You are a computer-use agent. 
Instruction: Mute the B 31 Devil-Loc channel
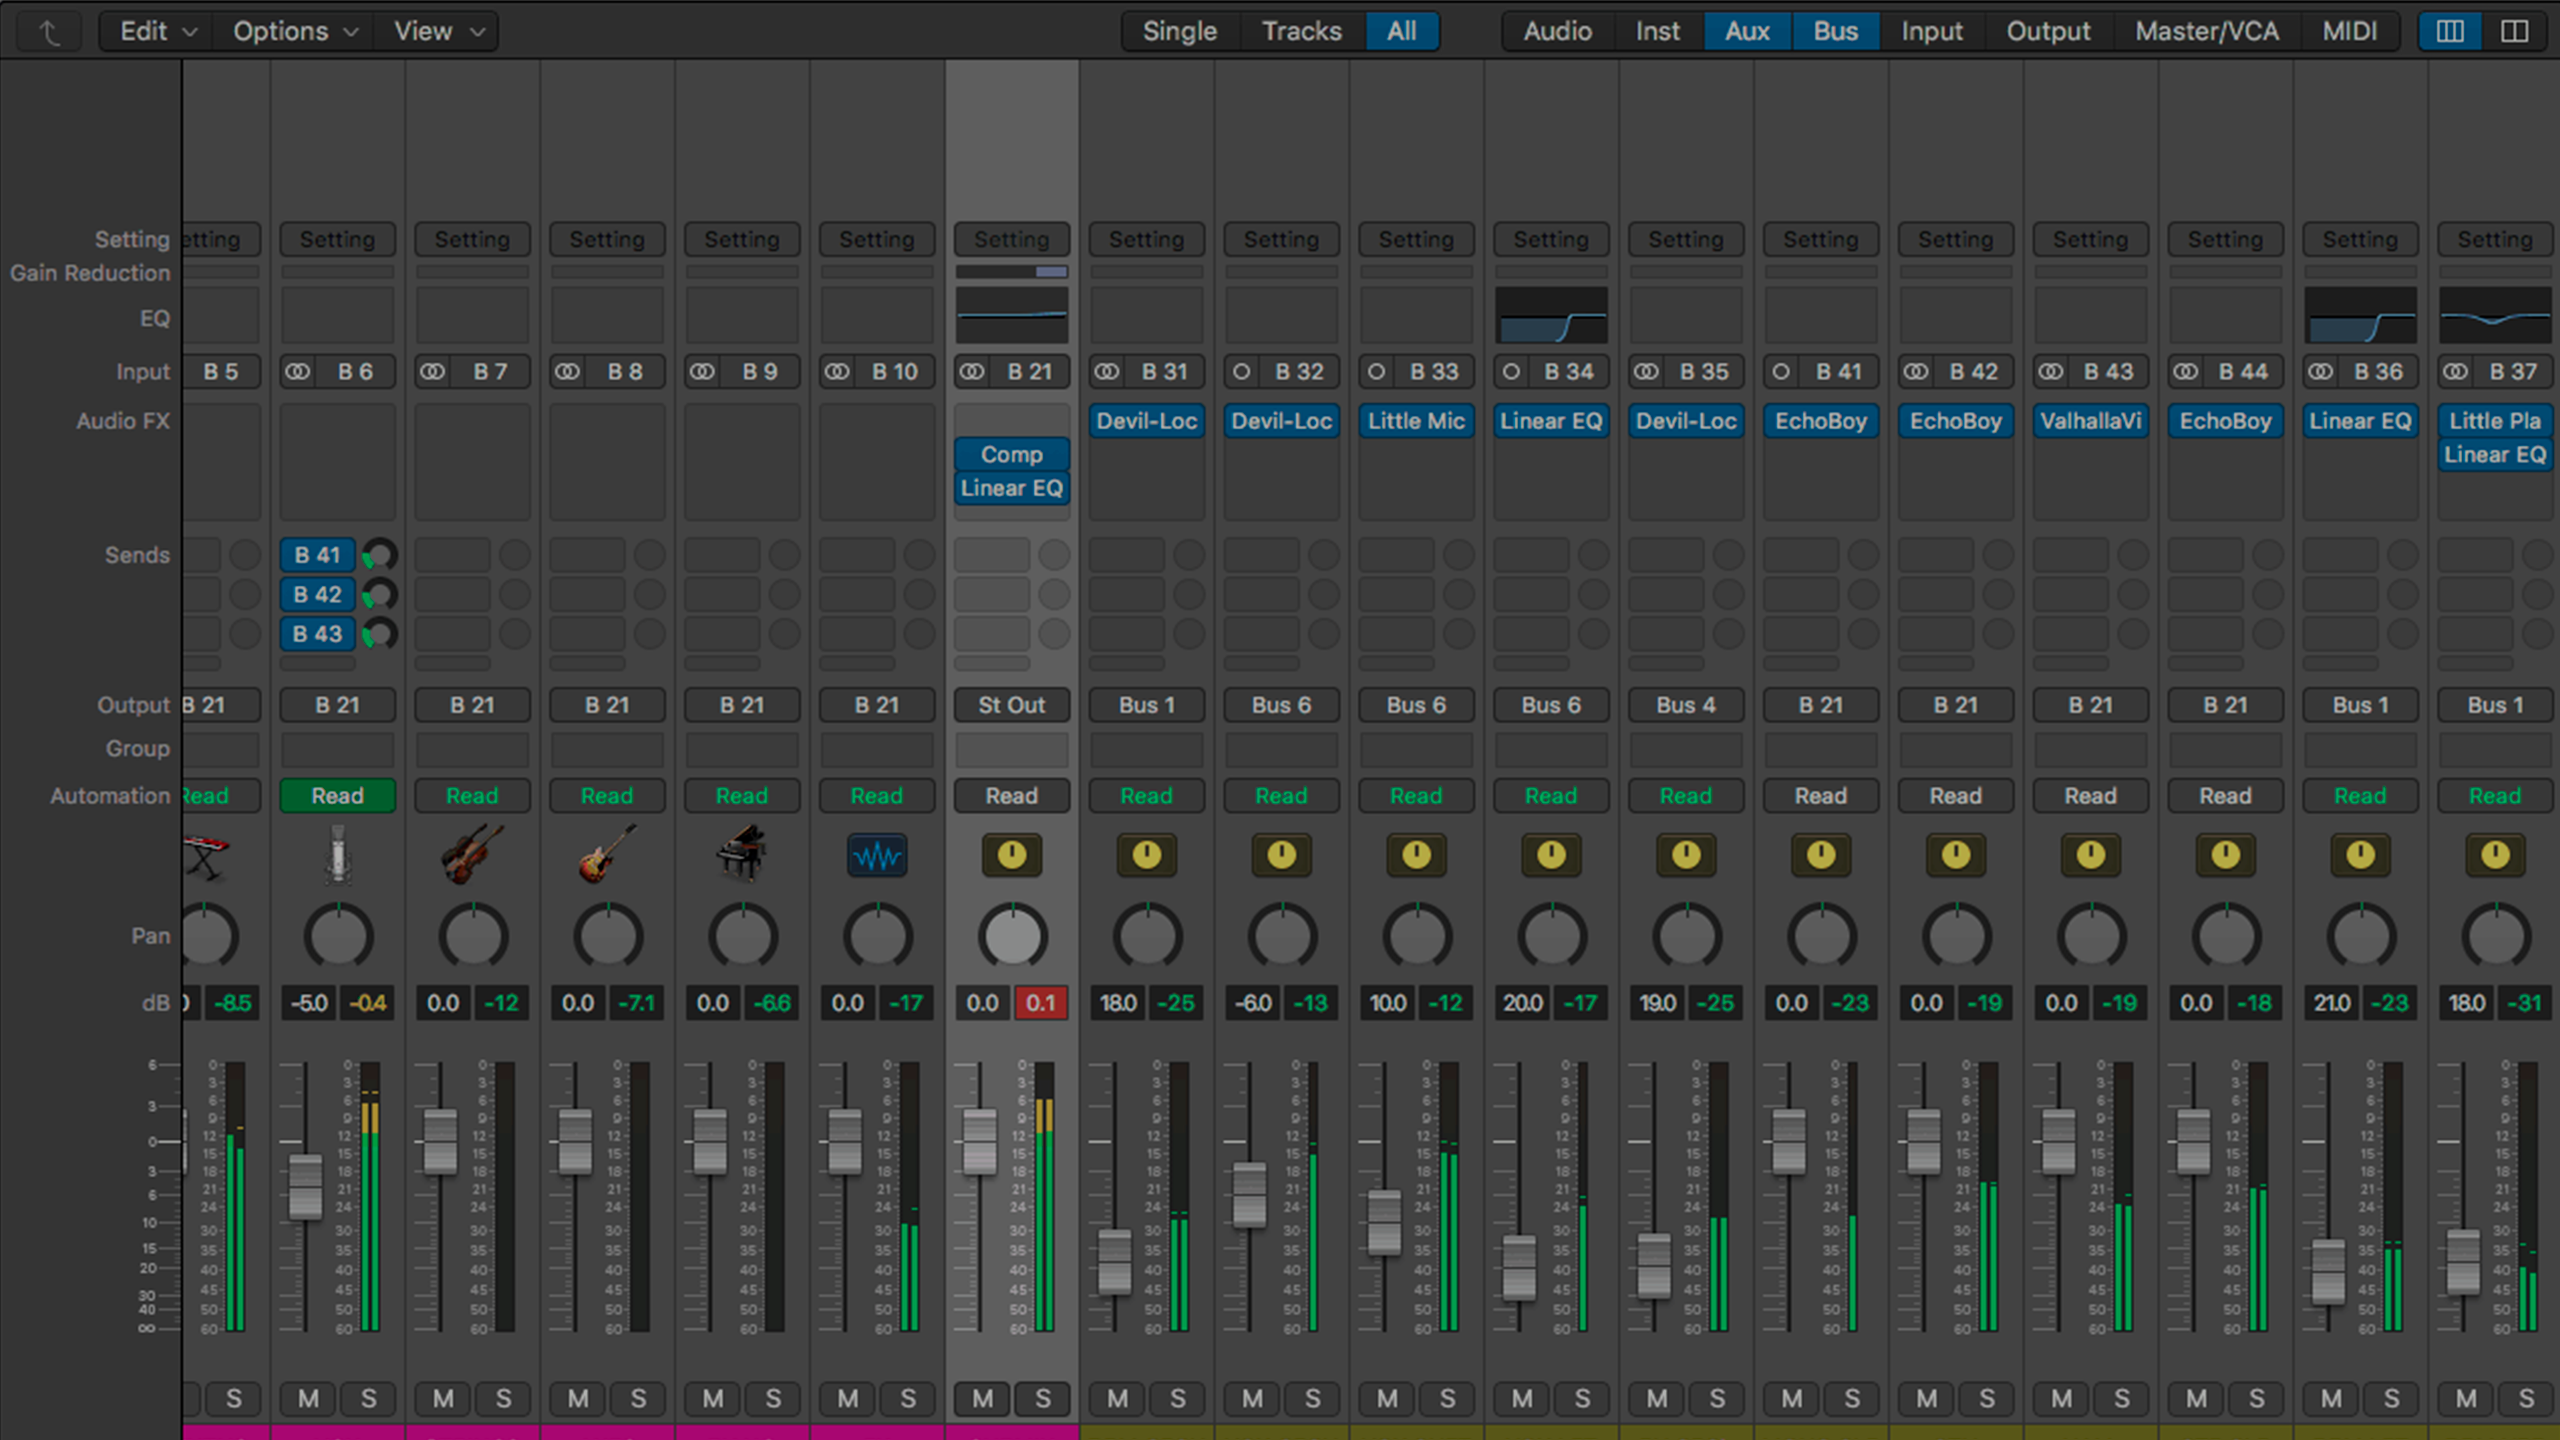click(1118, 1399)
